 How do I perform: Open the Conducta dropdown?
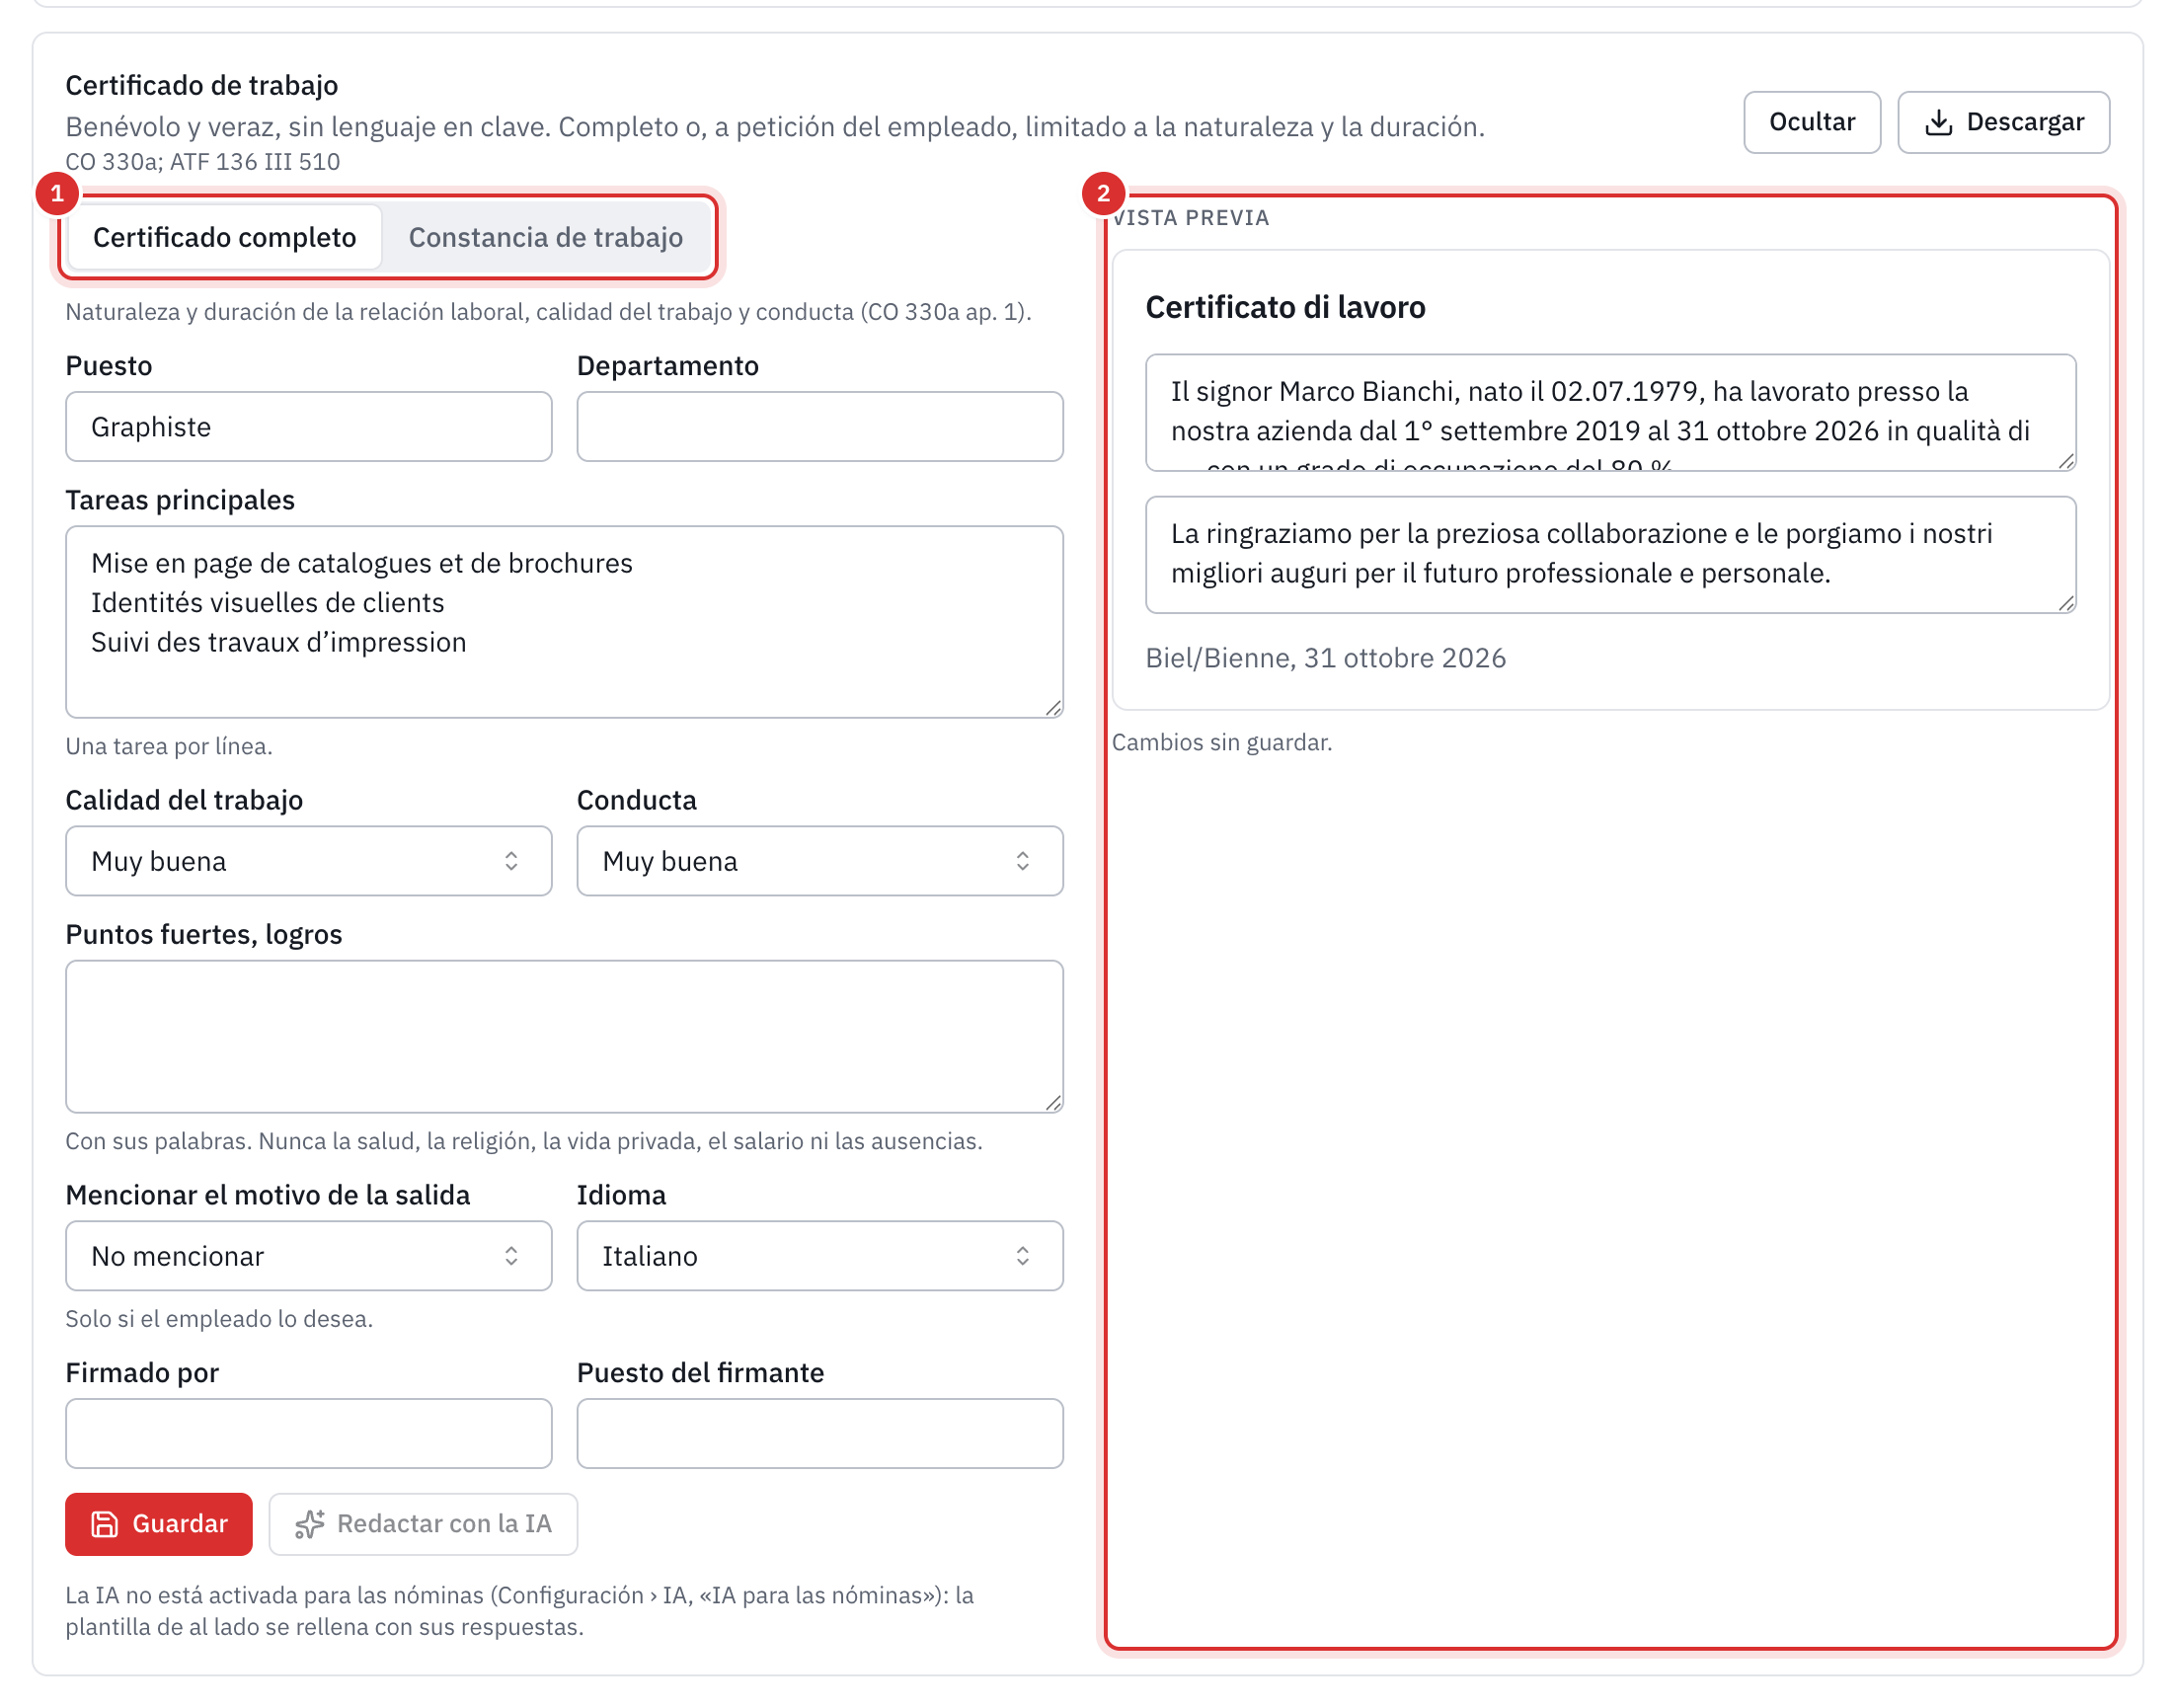pyautogui.click(x=819, y=861)
